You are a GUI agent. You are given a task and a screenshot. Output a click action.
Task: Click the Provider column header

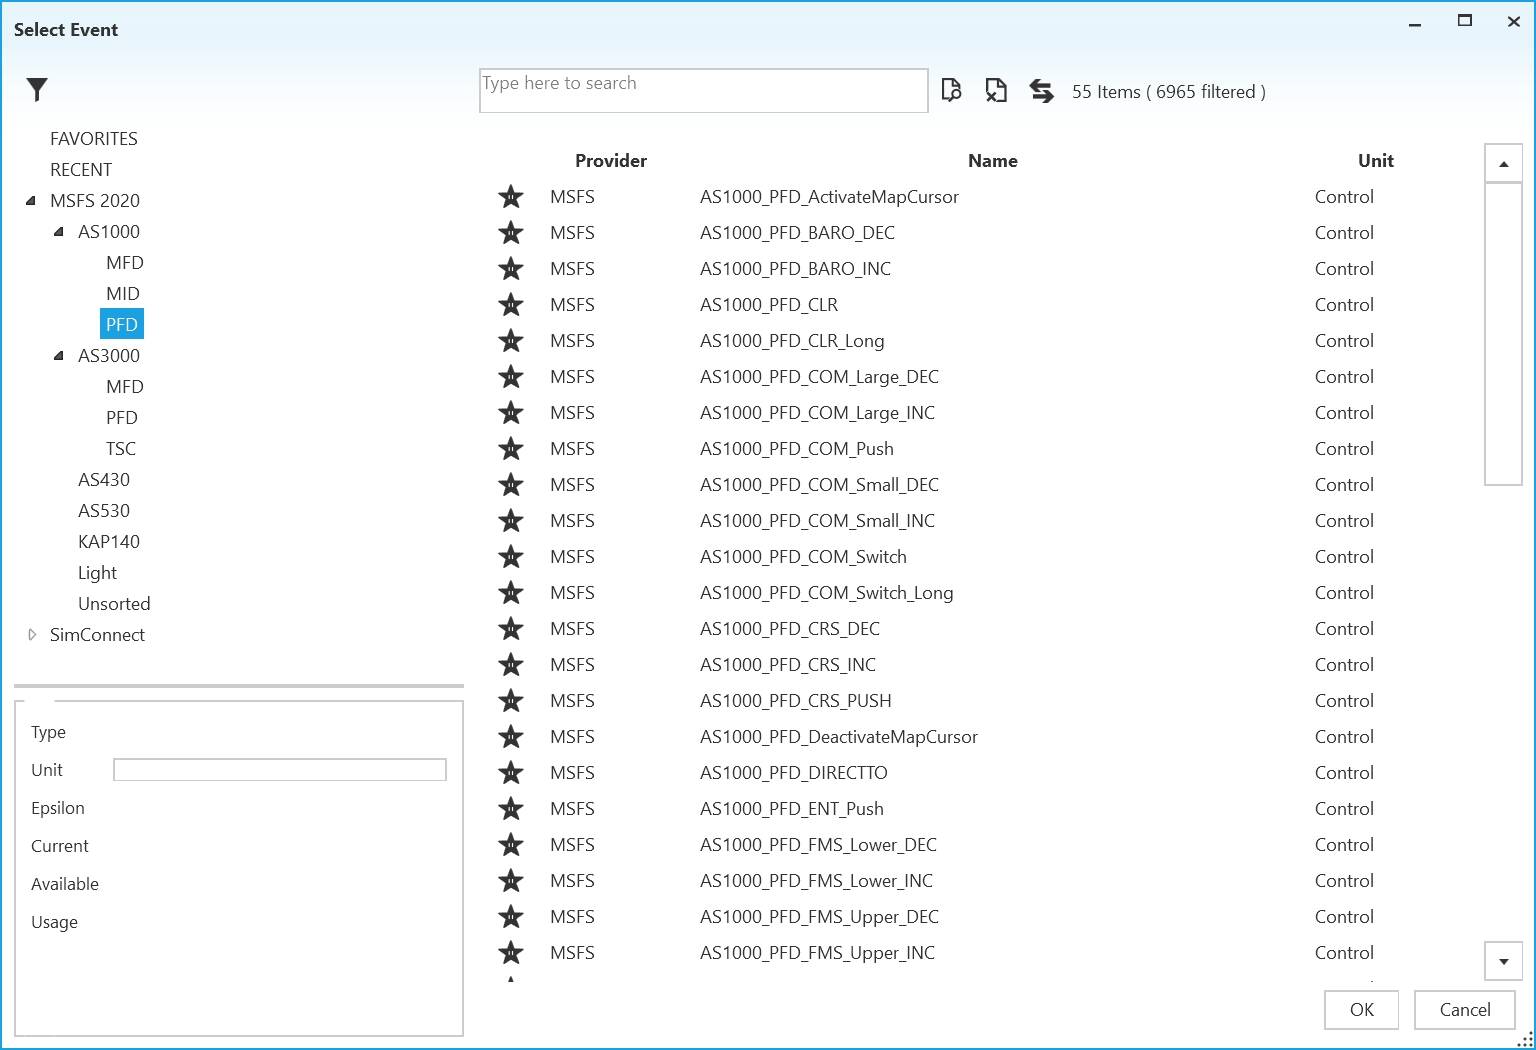click(x=611, y=161)
